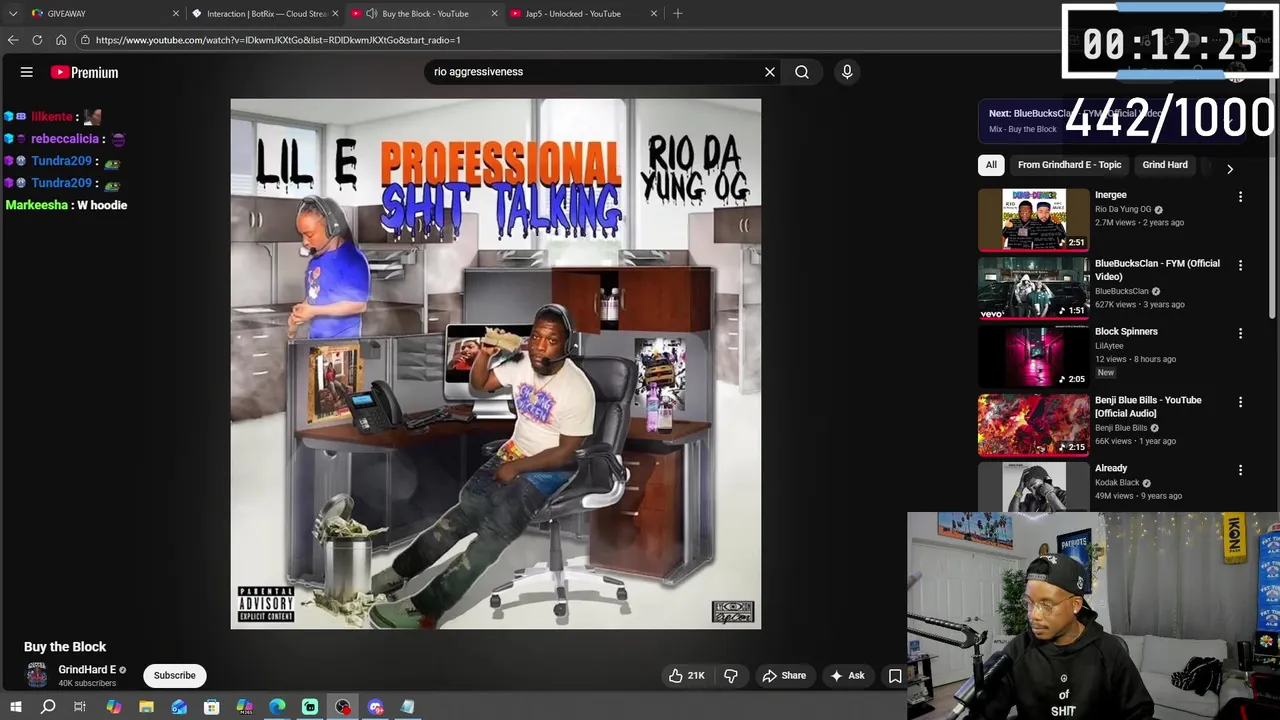Close the GIVEAWAY tab
1280x720 pixels.
point(176,13)
